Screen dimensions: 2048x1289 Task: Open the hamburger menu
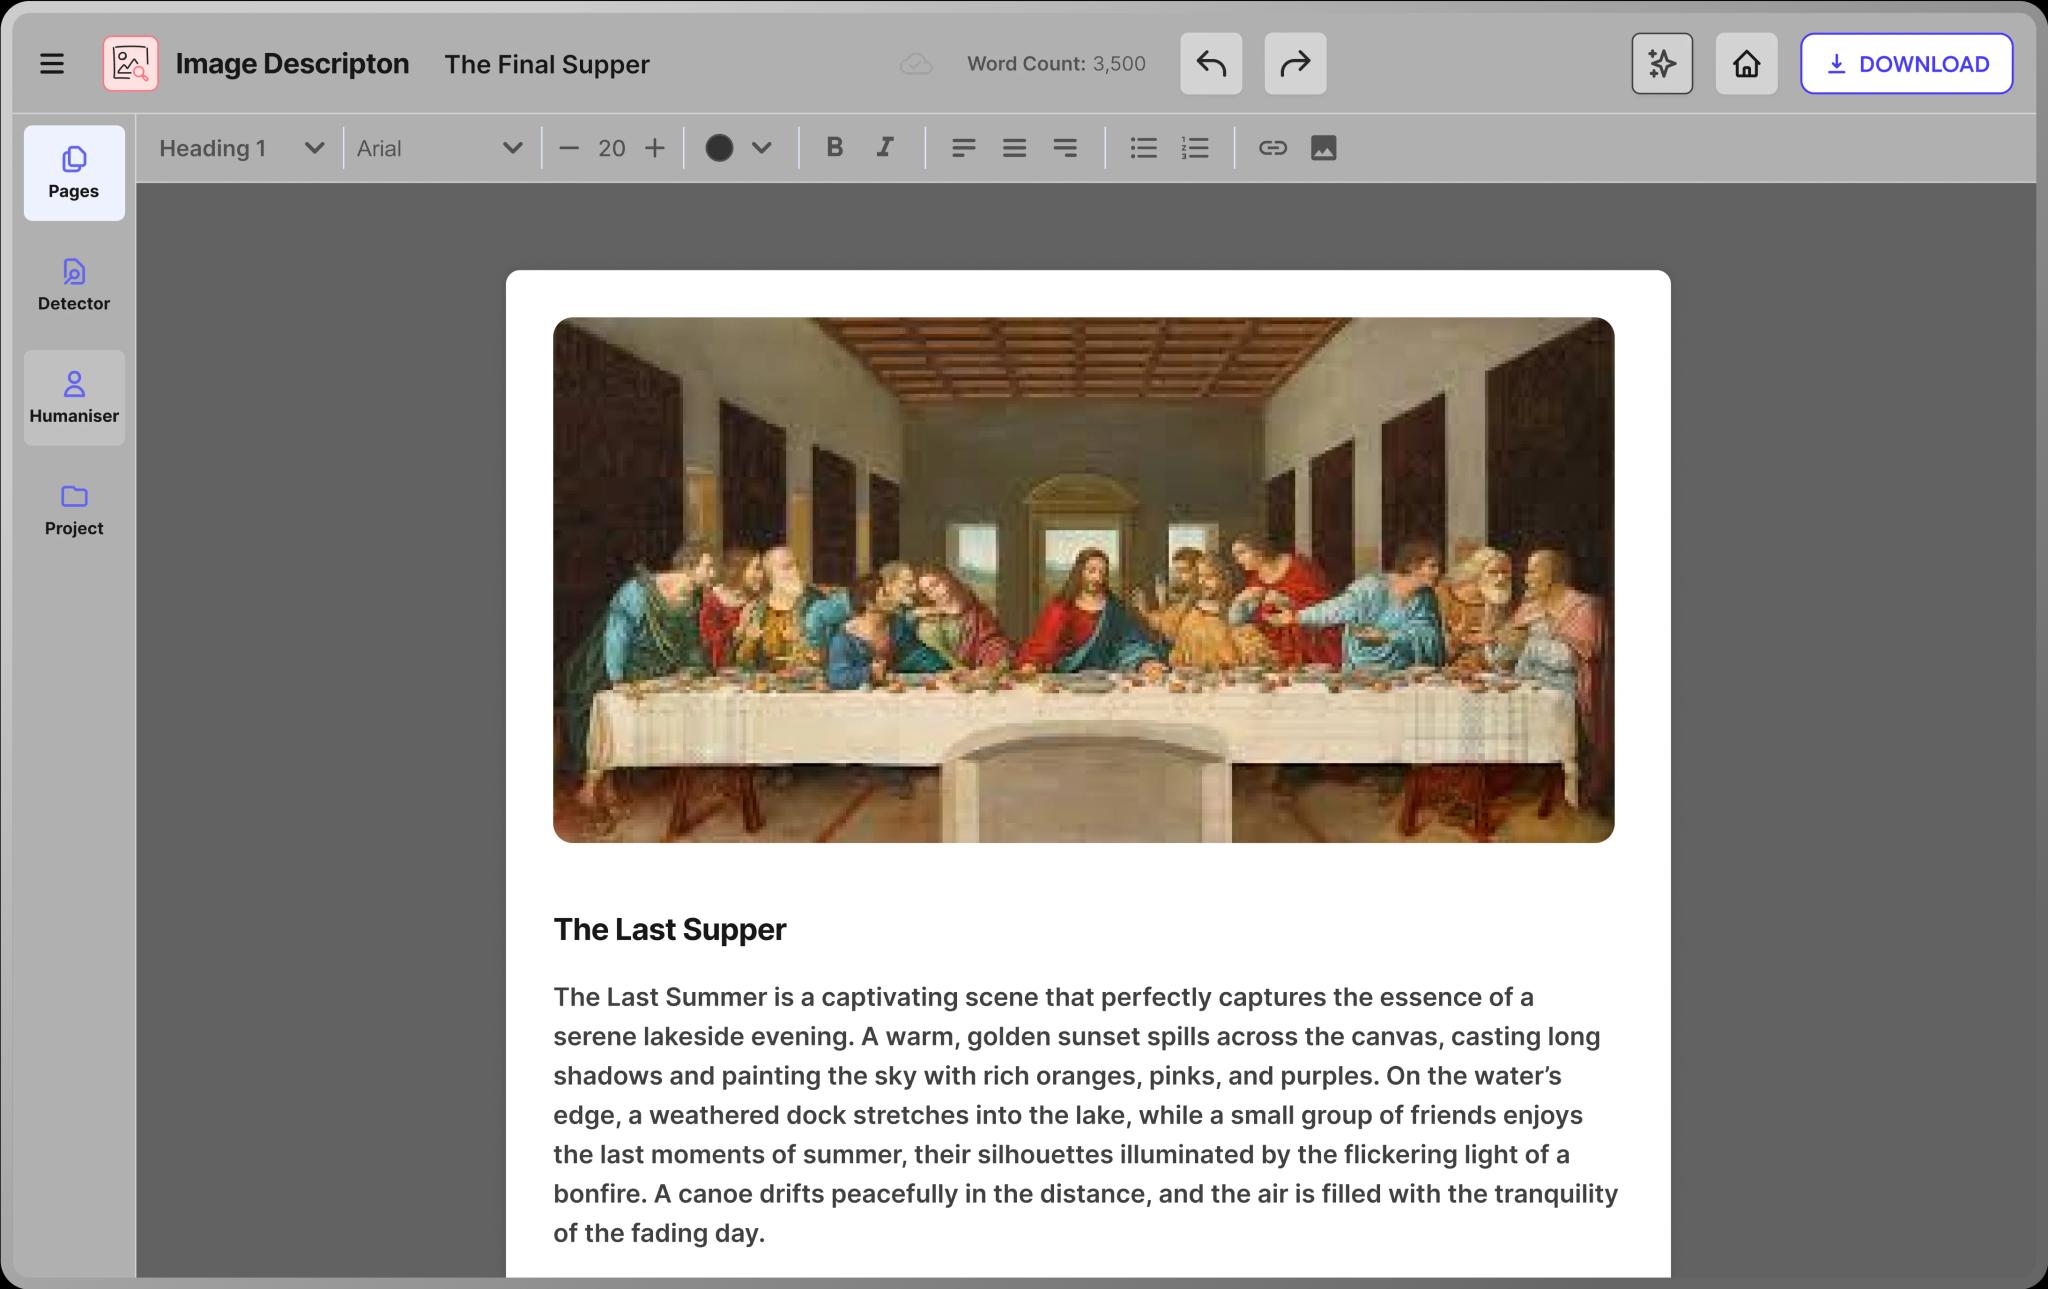[x=52, y=64]
